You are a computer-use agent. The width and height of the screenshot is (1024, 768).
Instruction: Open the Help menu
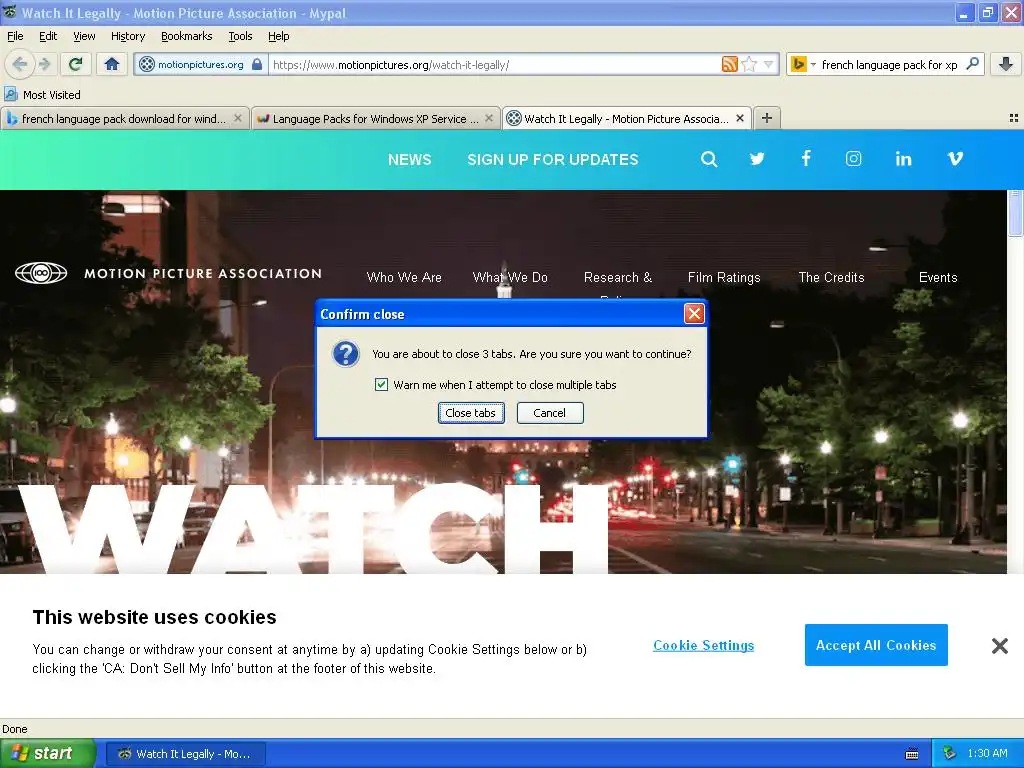(x=278, y=36)
